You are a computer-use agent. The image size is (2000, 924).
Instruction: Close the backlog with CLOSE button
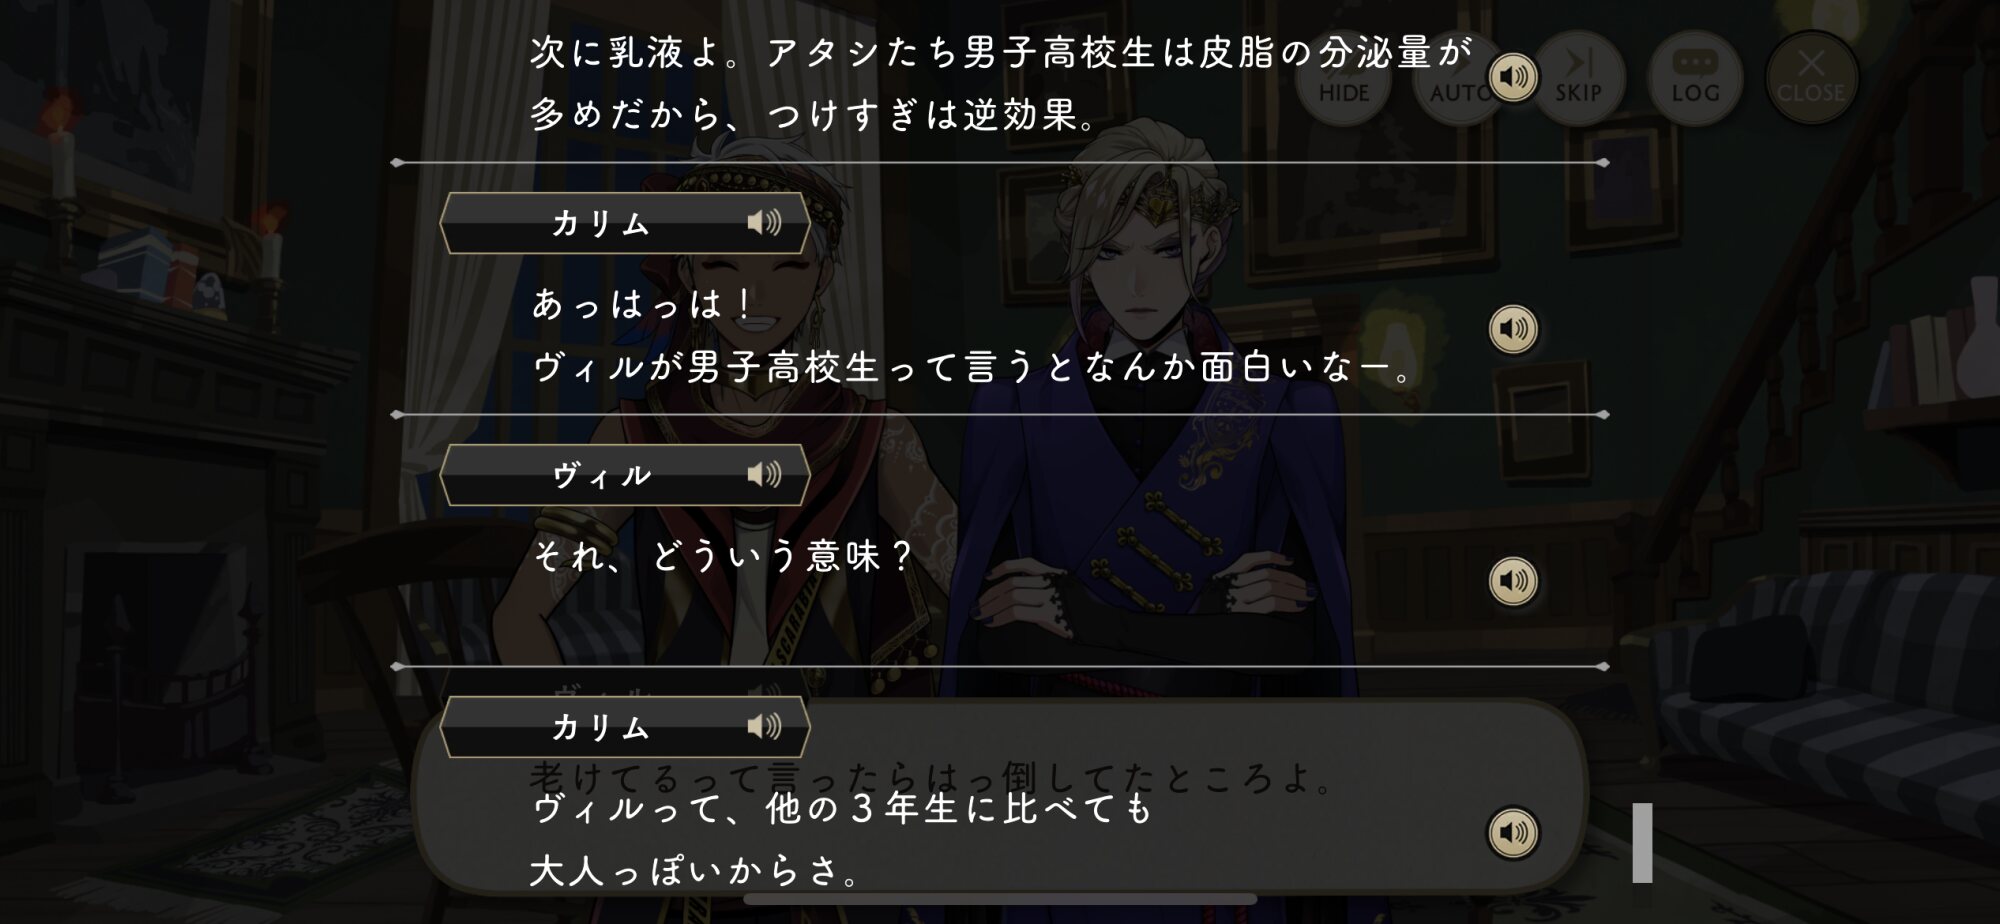point(1811,78)
